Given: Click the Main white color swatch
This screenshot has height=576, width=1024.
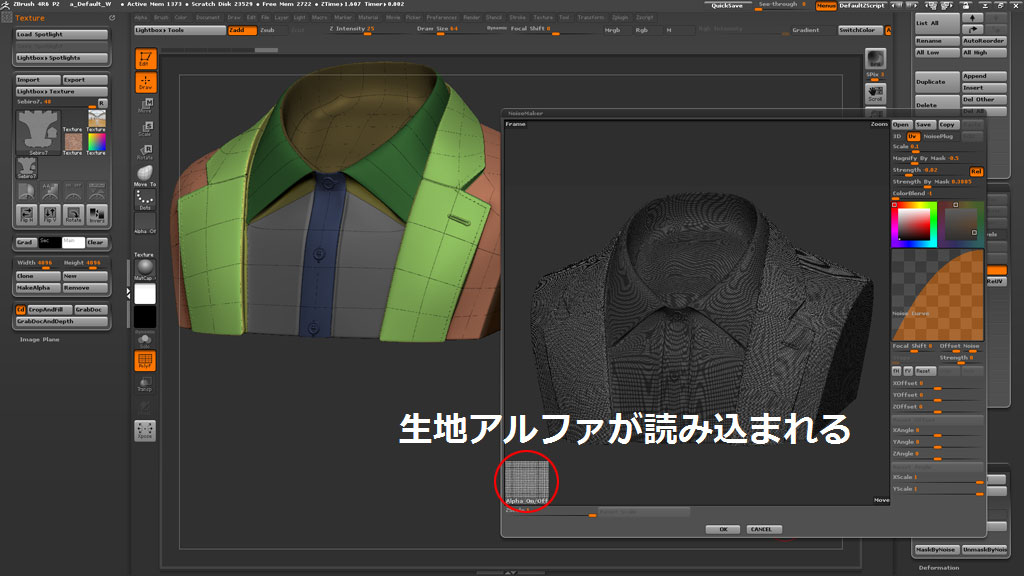Looking at the screenshot, I should tap(72, 242).
